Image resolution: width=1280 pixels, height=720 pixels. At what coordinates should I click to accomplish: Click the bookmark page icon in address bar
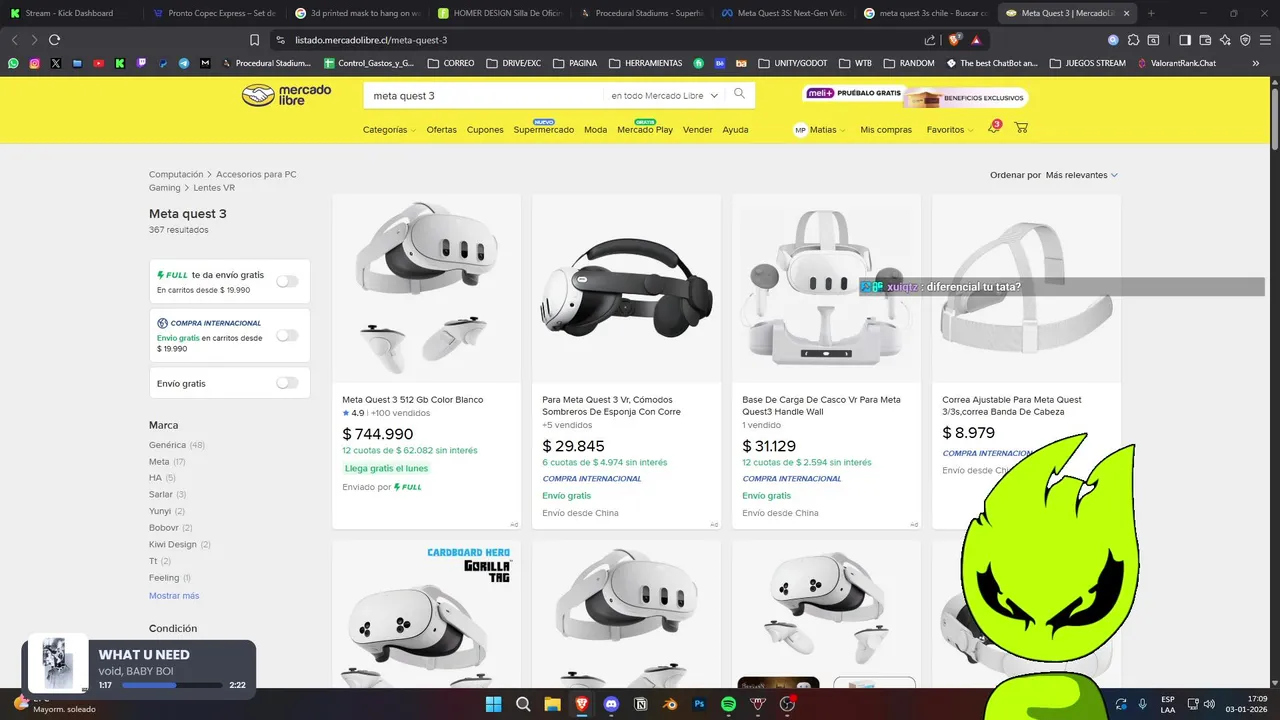pos(254,40)
